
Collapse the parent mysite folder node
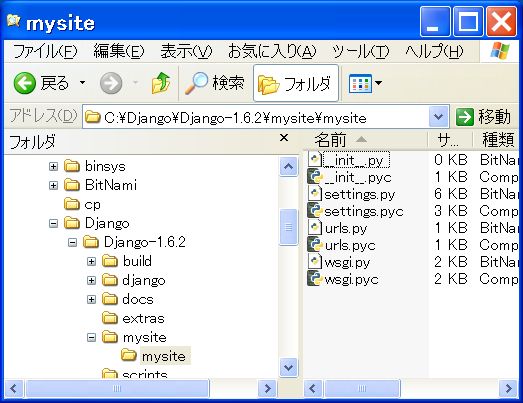coord(91,338)
